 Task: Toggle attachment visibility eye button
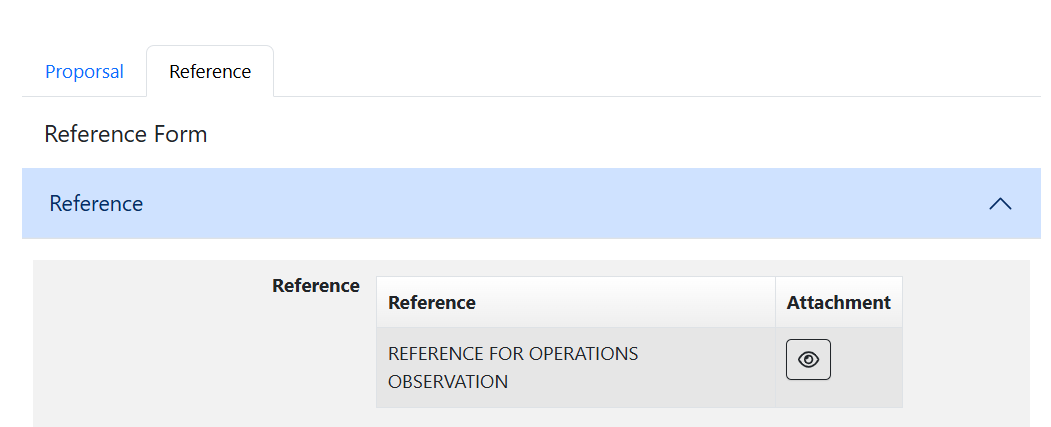(808, 360)
